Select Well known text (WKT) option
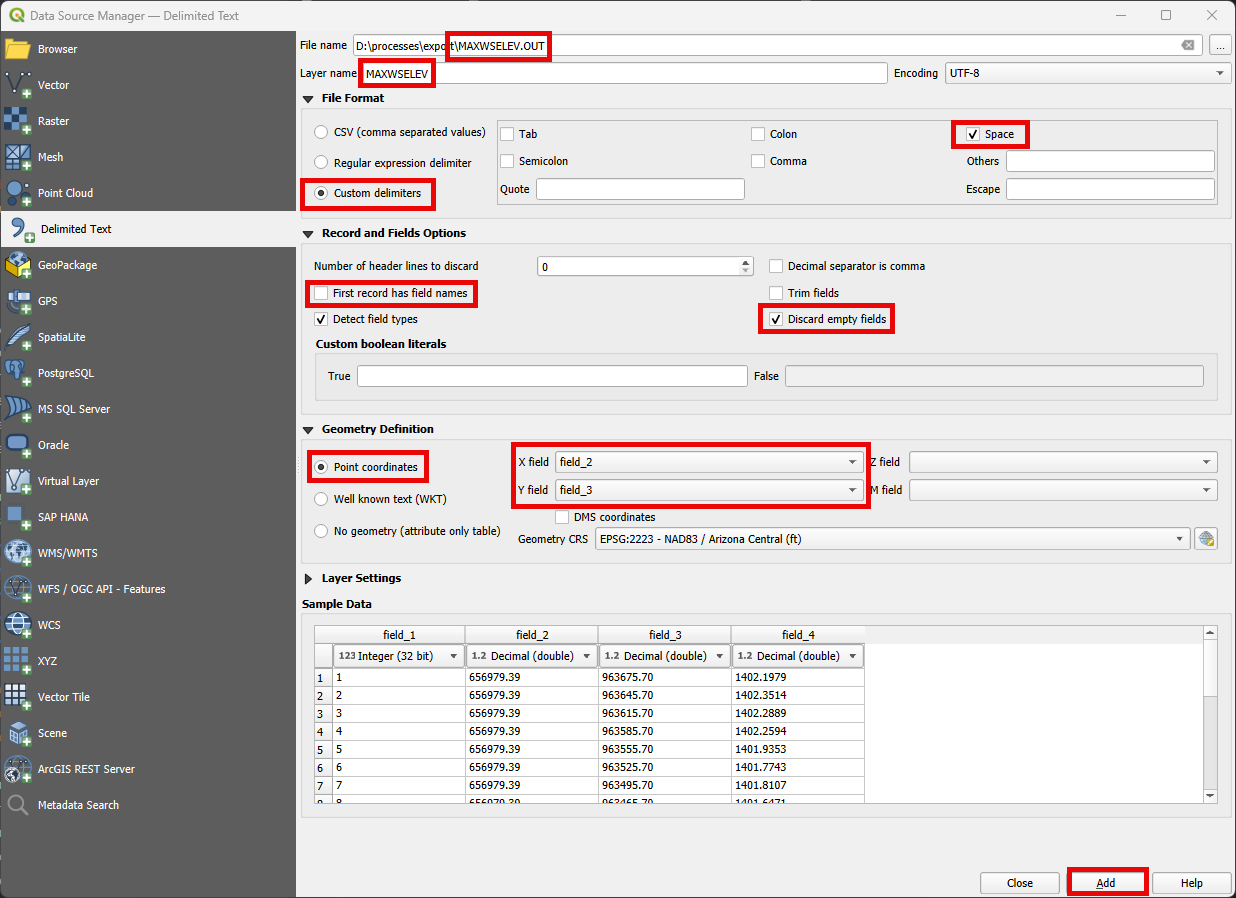1236x898 pixels. [321, 499]
